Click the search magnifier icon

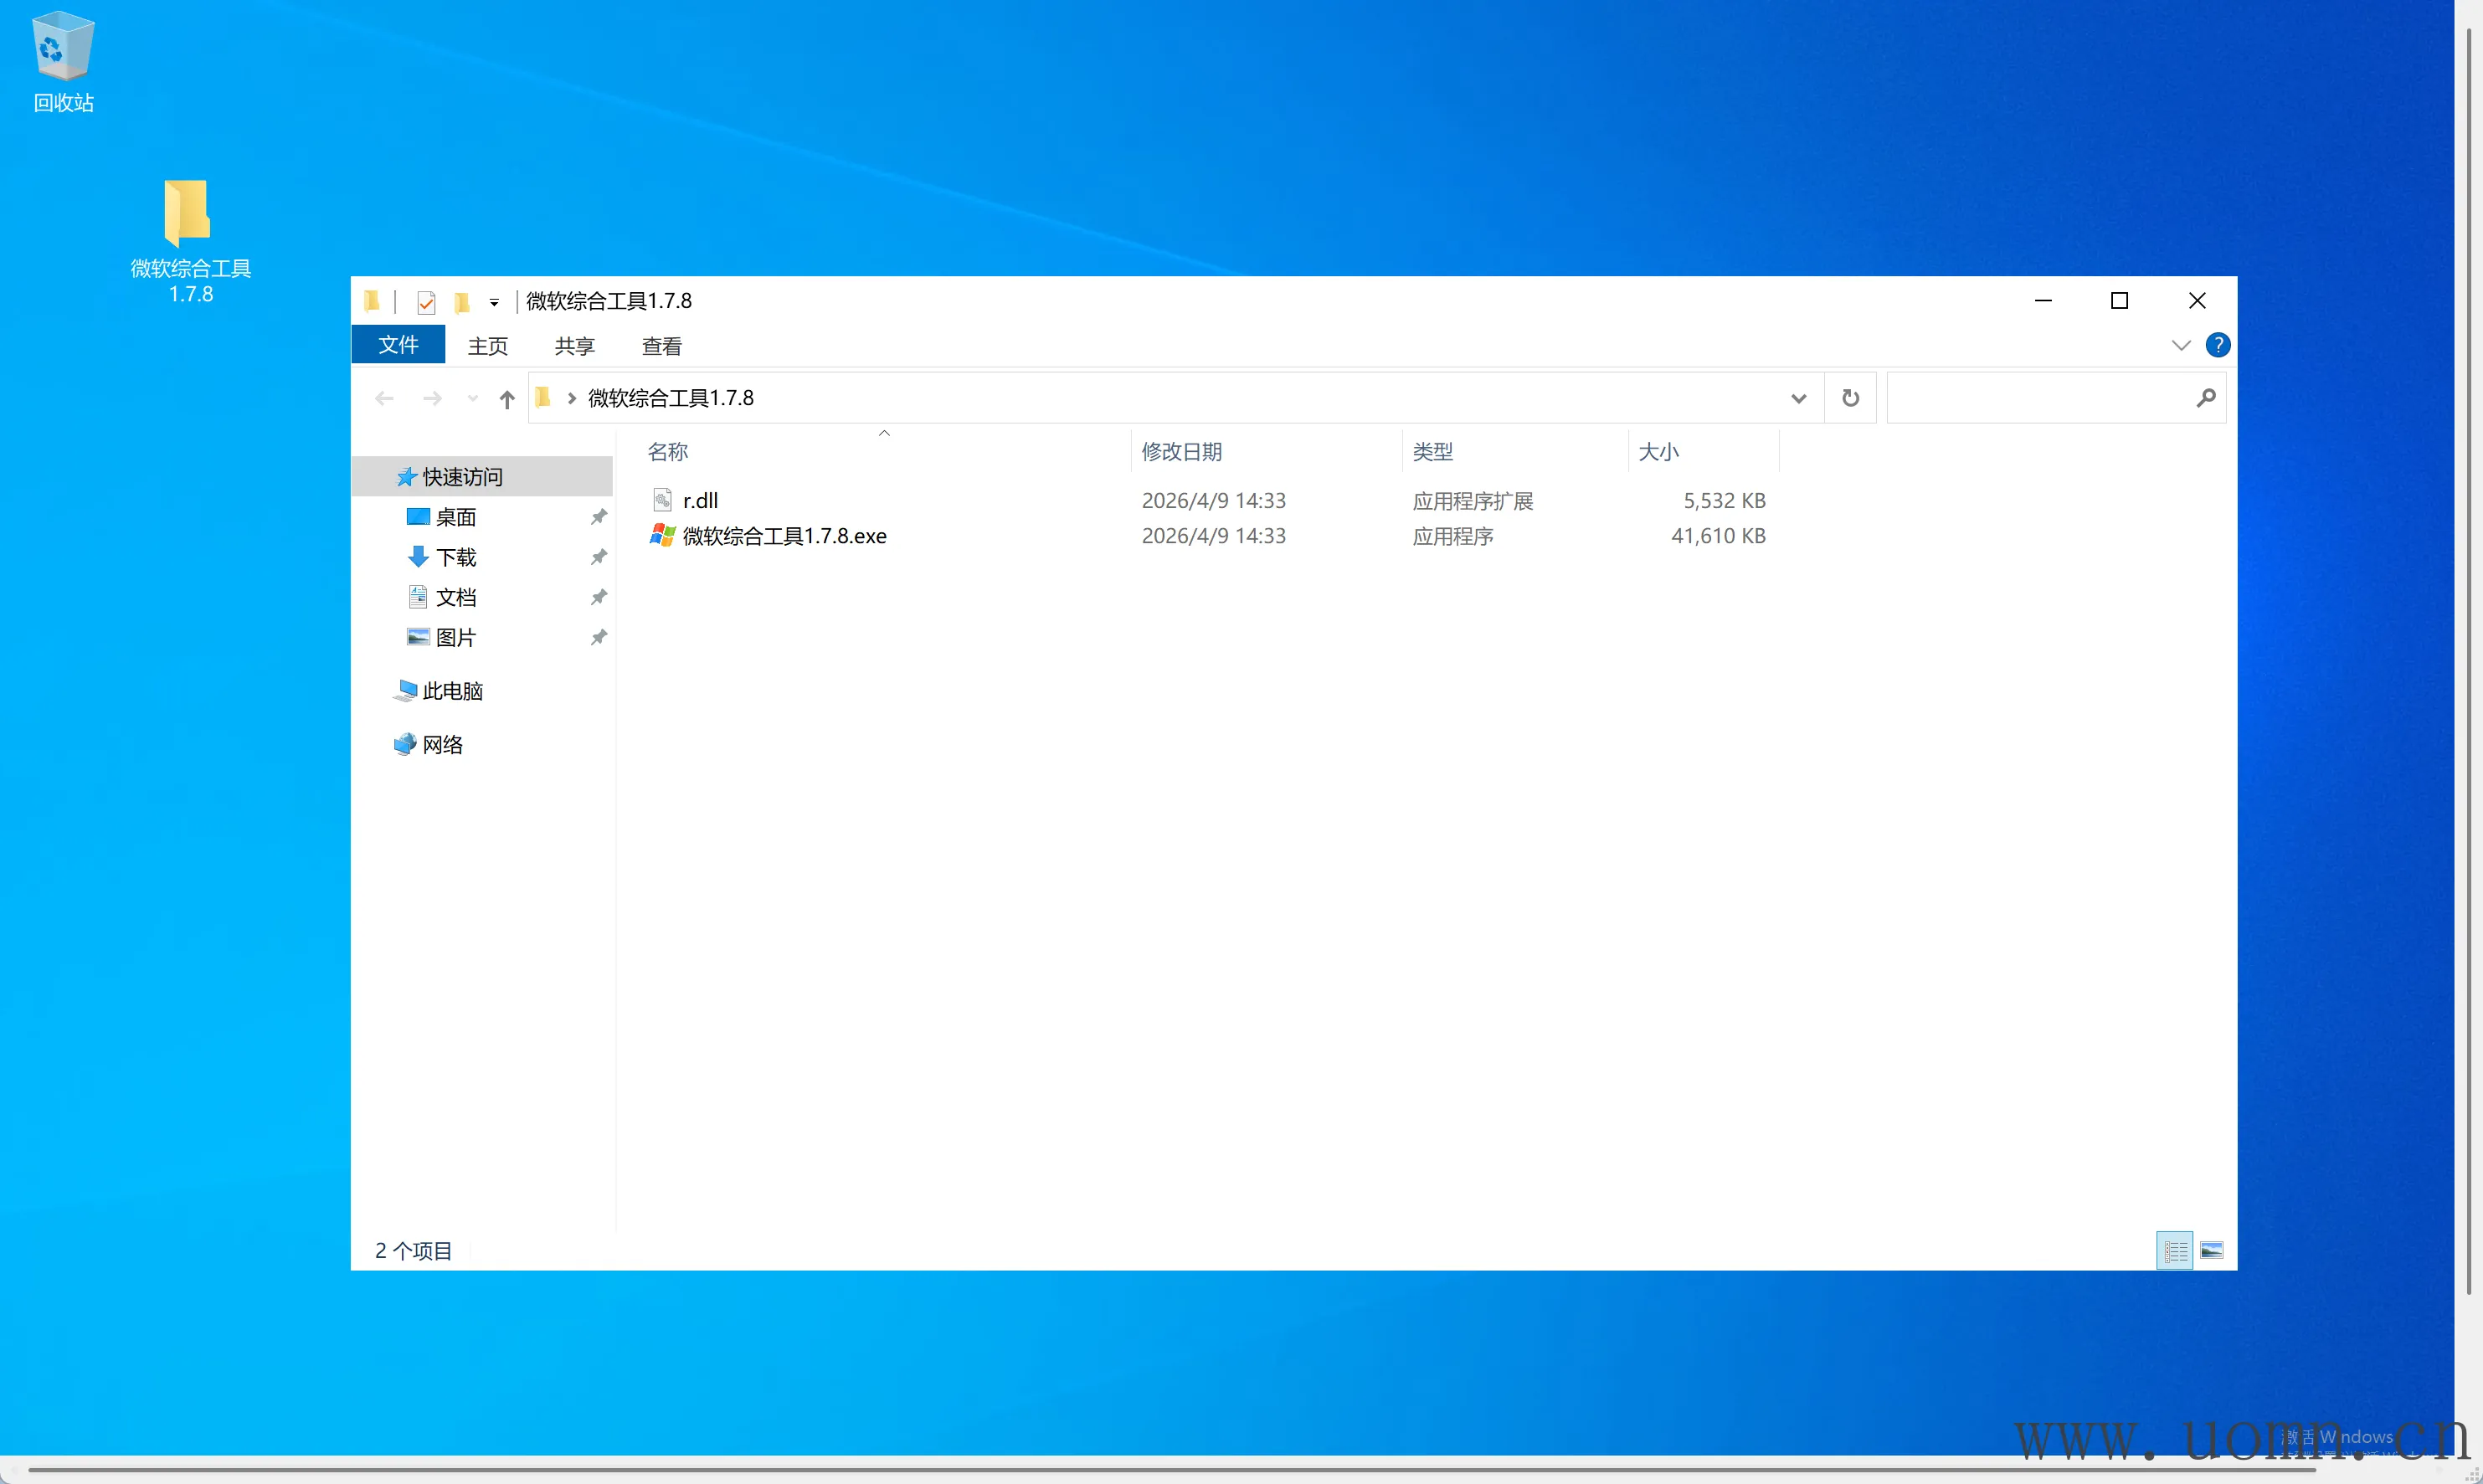click(2205, 398)
